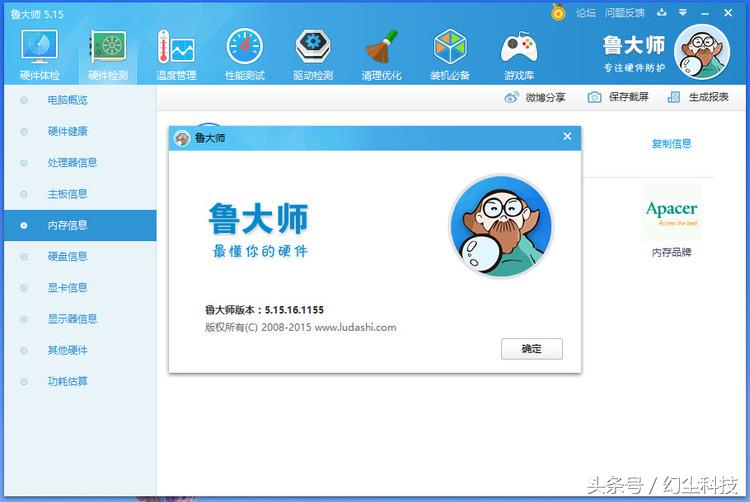Click the 保存截屏 camera icon

coord(594,97)
